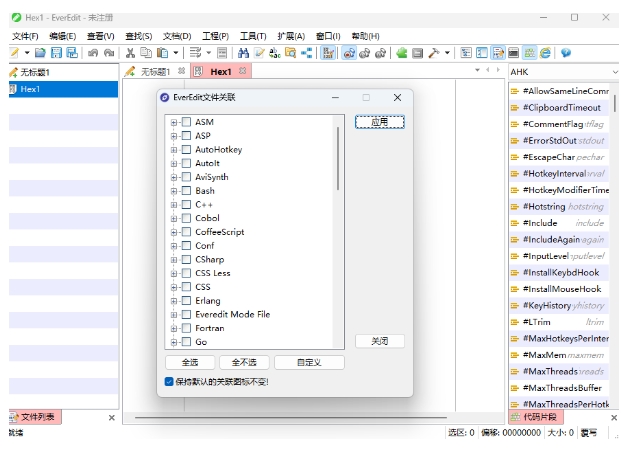Click the Internet Explorer preview icon
Image resolution: width=621 pixels, height=450 pixels.
click(545, 53)
